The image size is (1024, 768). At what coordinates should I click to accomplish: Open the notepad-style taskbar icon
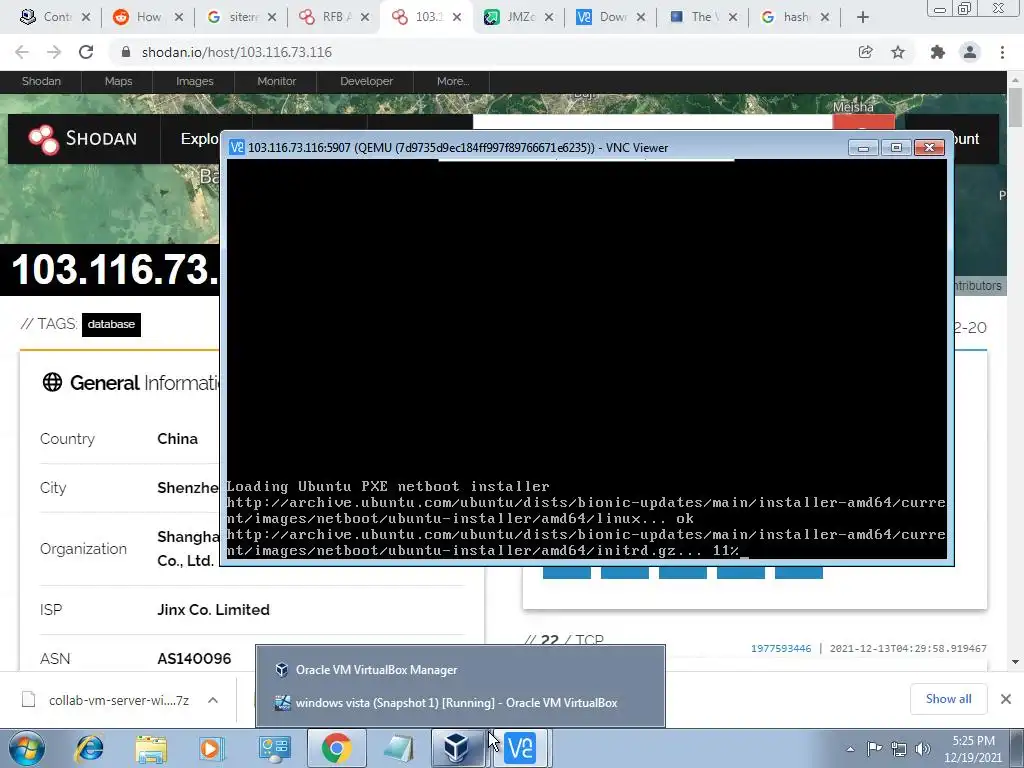399,748
